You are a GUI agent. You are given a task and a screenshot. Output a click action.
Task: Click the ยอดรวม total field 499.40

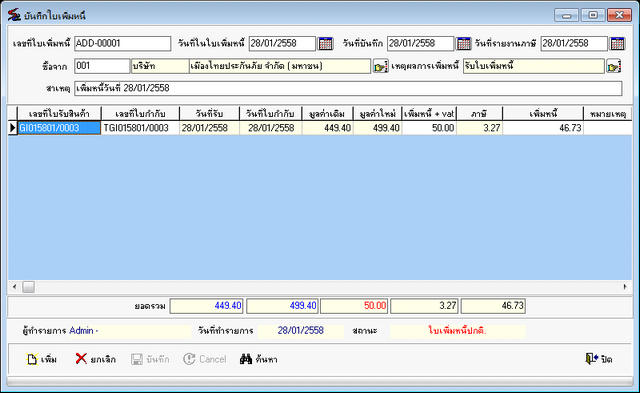282,306
